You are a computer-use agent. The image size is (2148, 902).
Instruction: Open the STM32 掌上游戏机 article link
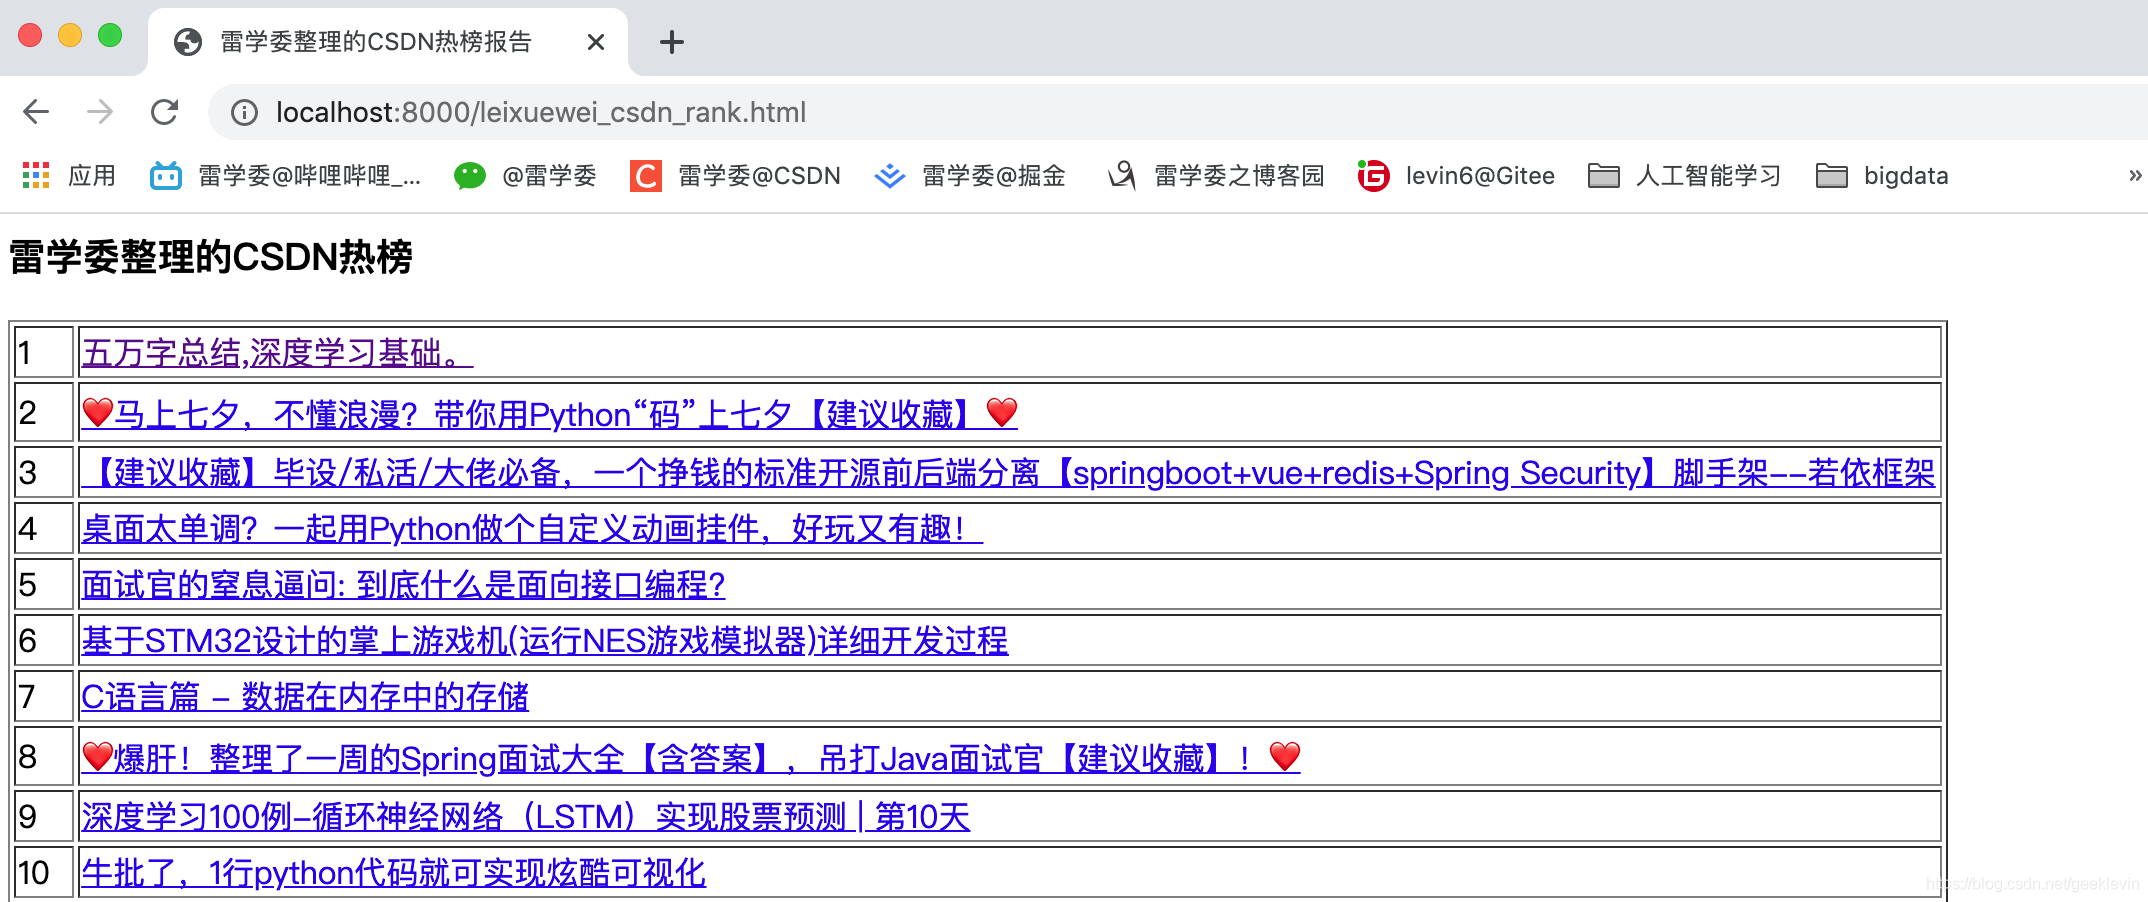[x=545, y=641]
